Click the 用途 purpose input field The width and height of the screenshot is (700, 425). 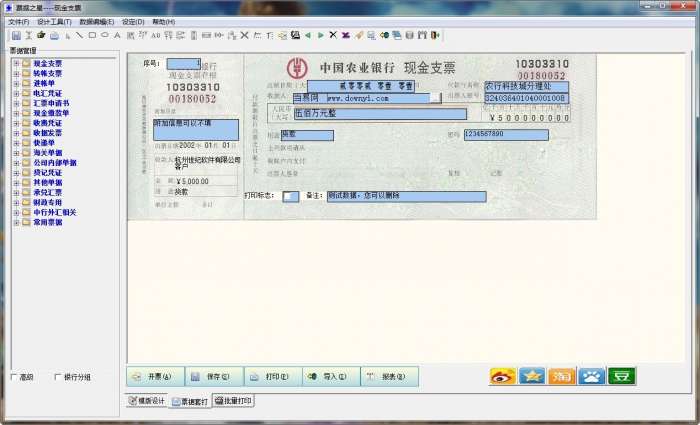coord(307,135)
